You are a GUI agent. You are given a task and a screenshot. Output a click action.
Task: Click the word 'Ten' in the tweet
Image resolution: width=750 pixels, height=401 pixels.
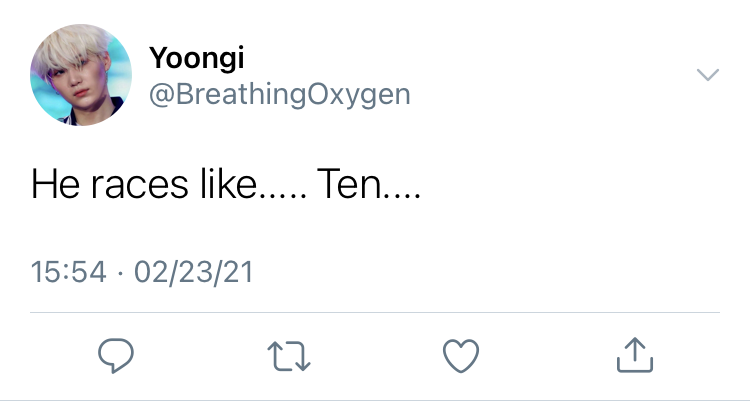tap(349, 184)
